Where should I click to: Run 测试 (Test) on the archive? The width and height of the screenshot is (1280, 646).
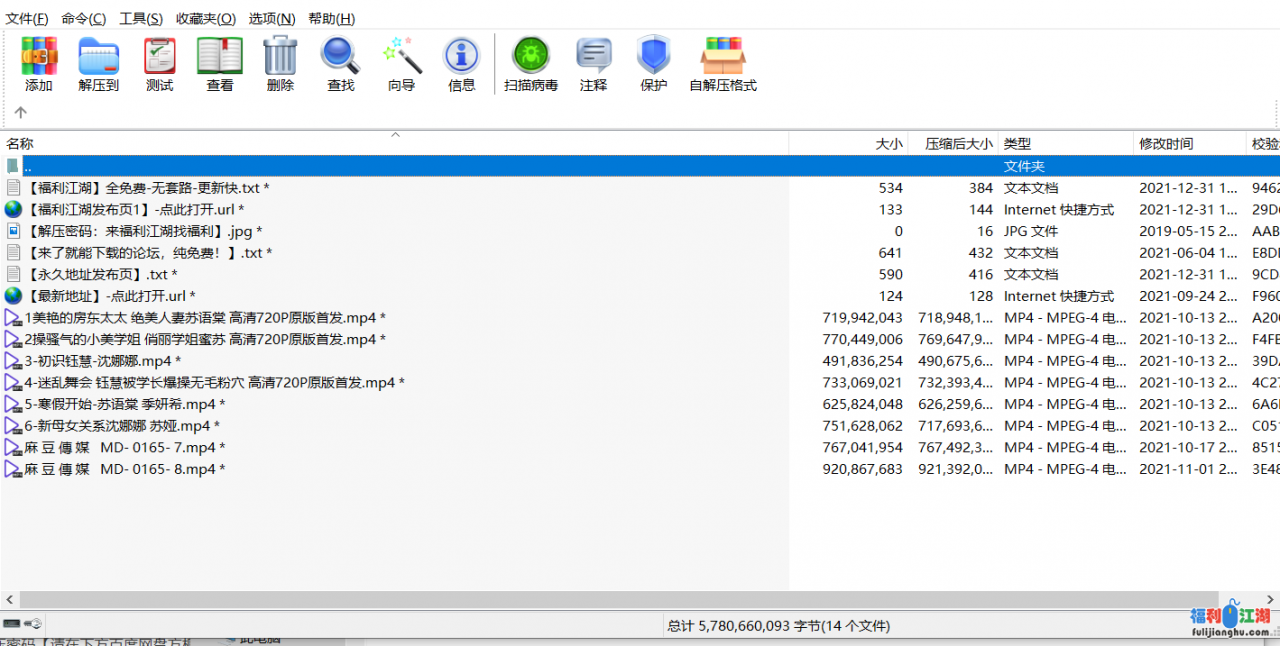(x=159, y=63)
